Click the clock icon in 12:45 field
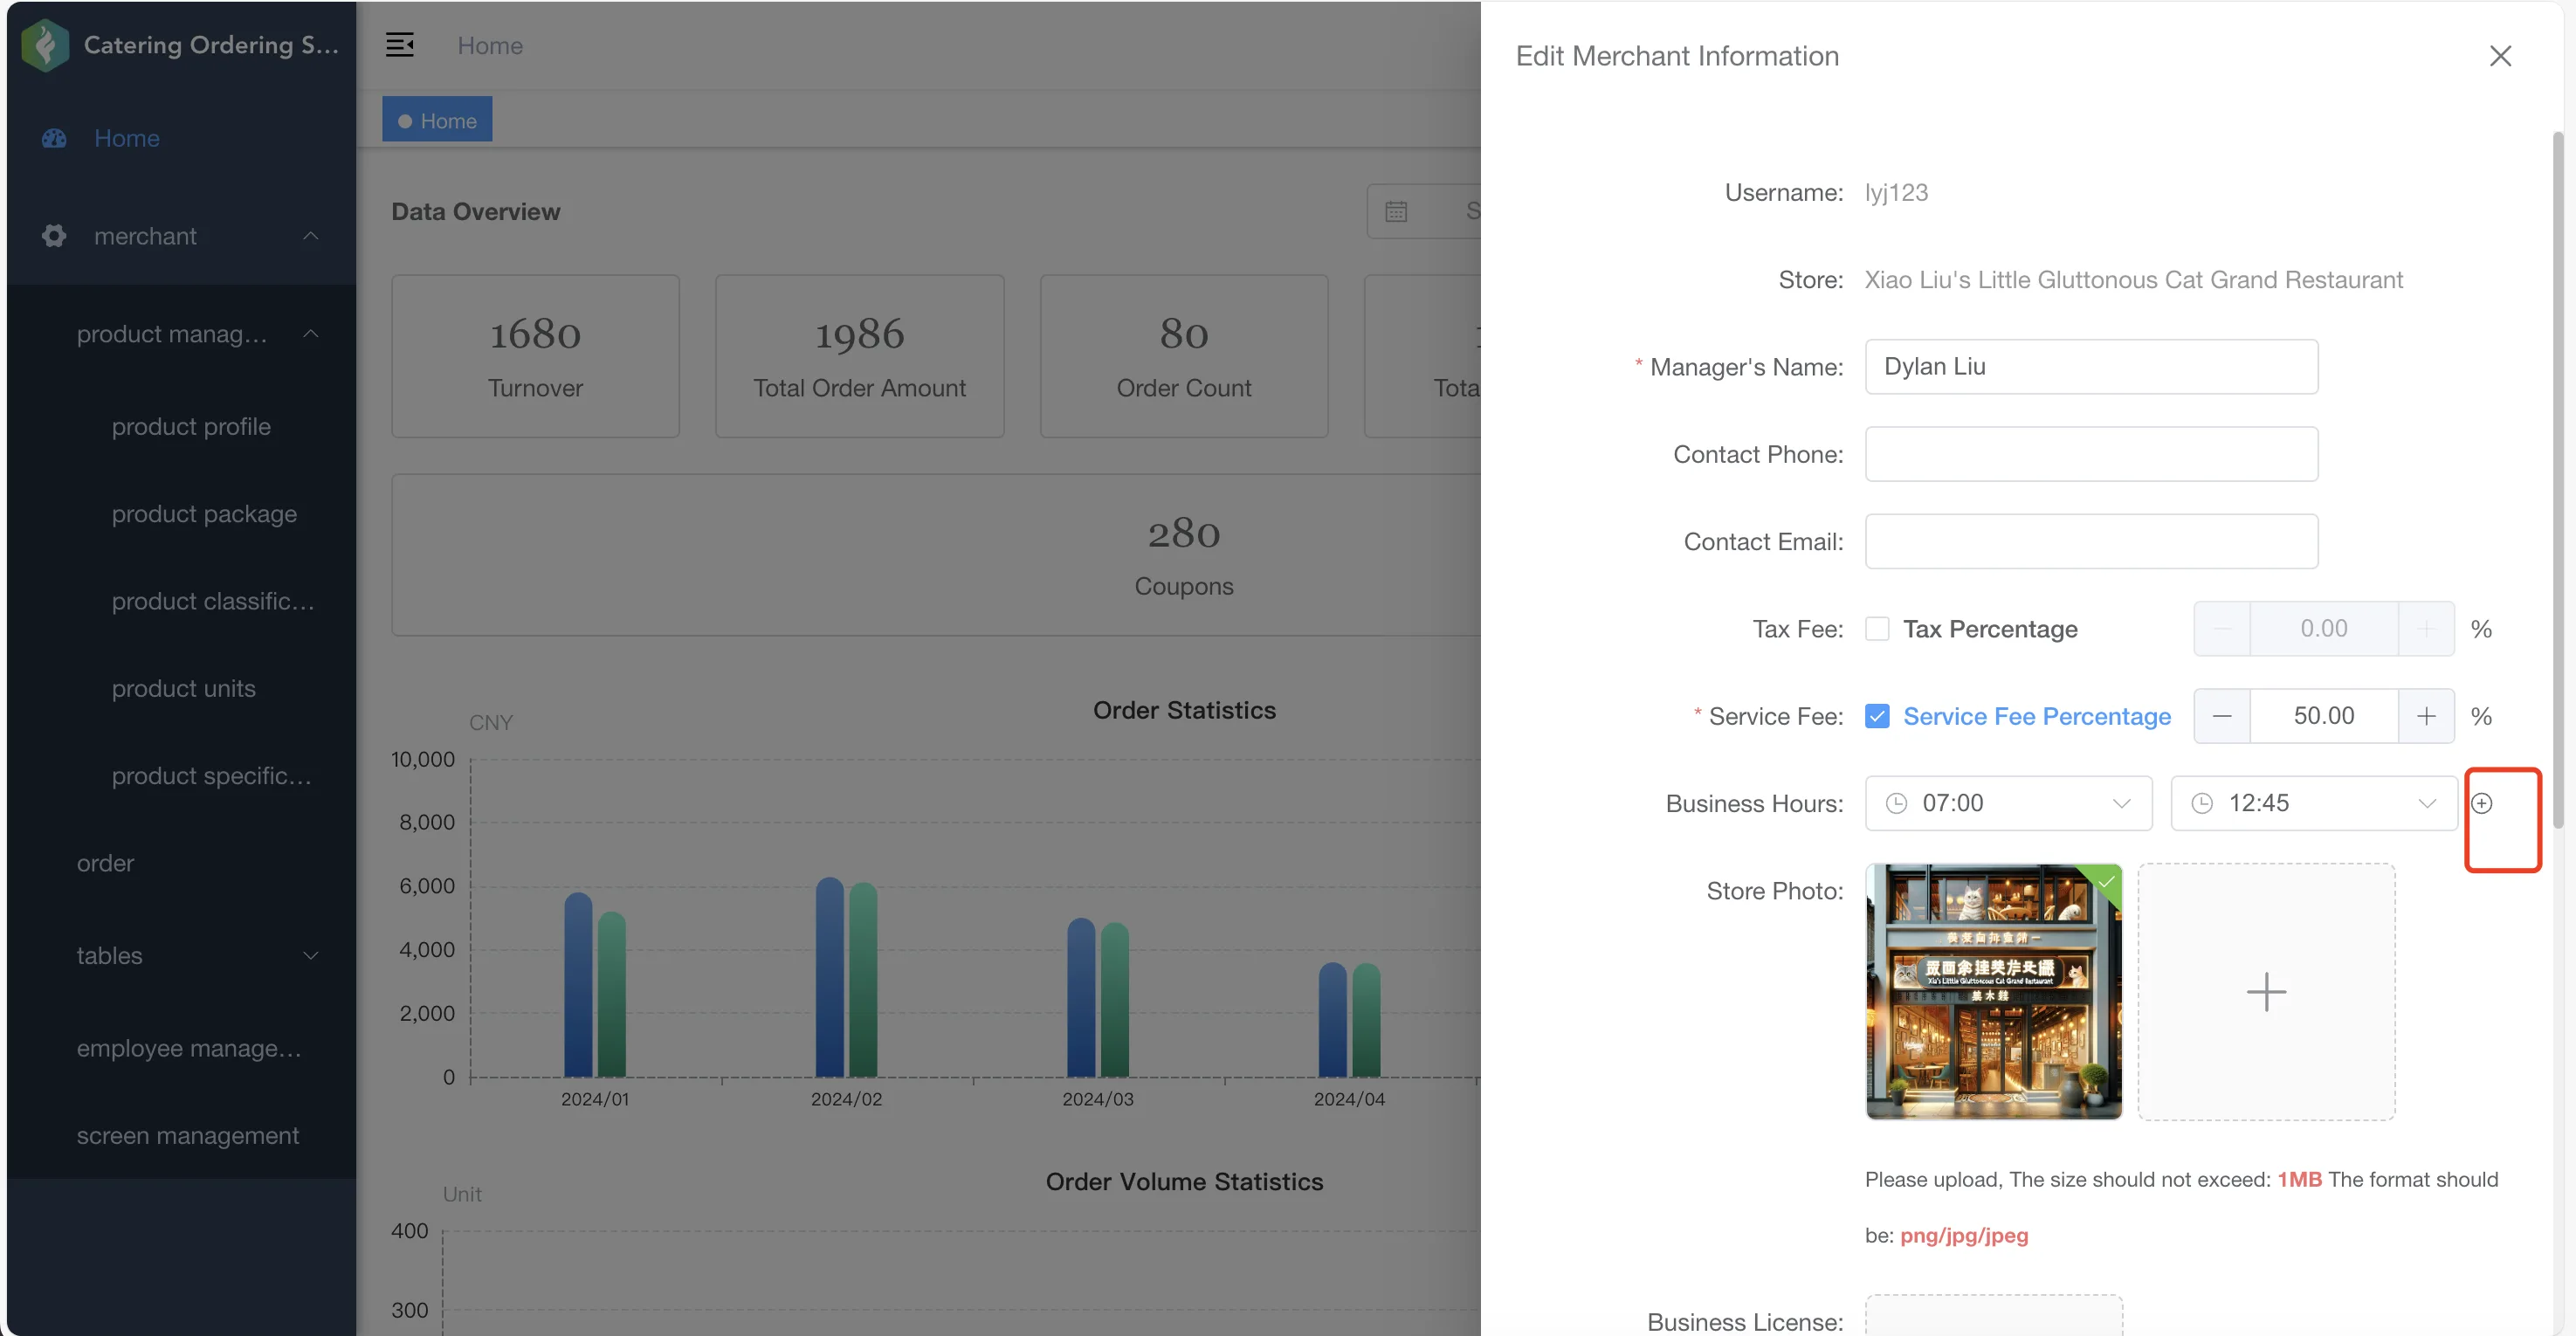Screen dimensions: 2576x1336 [x=2202, y=803]
